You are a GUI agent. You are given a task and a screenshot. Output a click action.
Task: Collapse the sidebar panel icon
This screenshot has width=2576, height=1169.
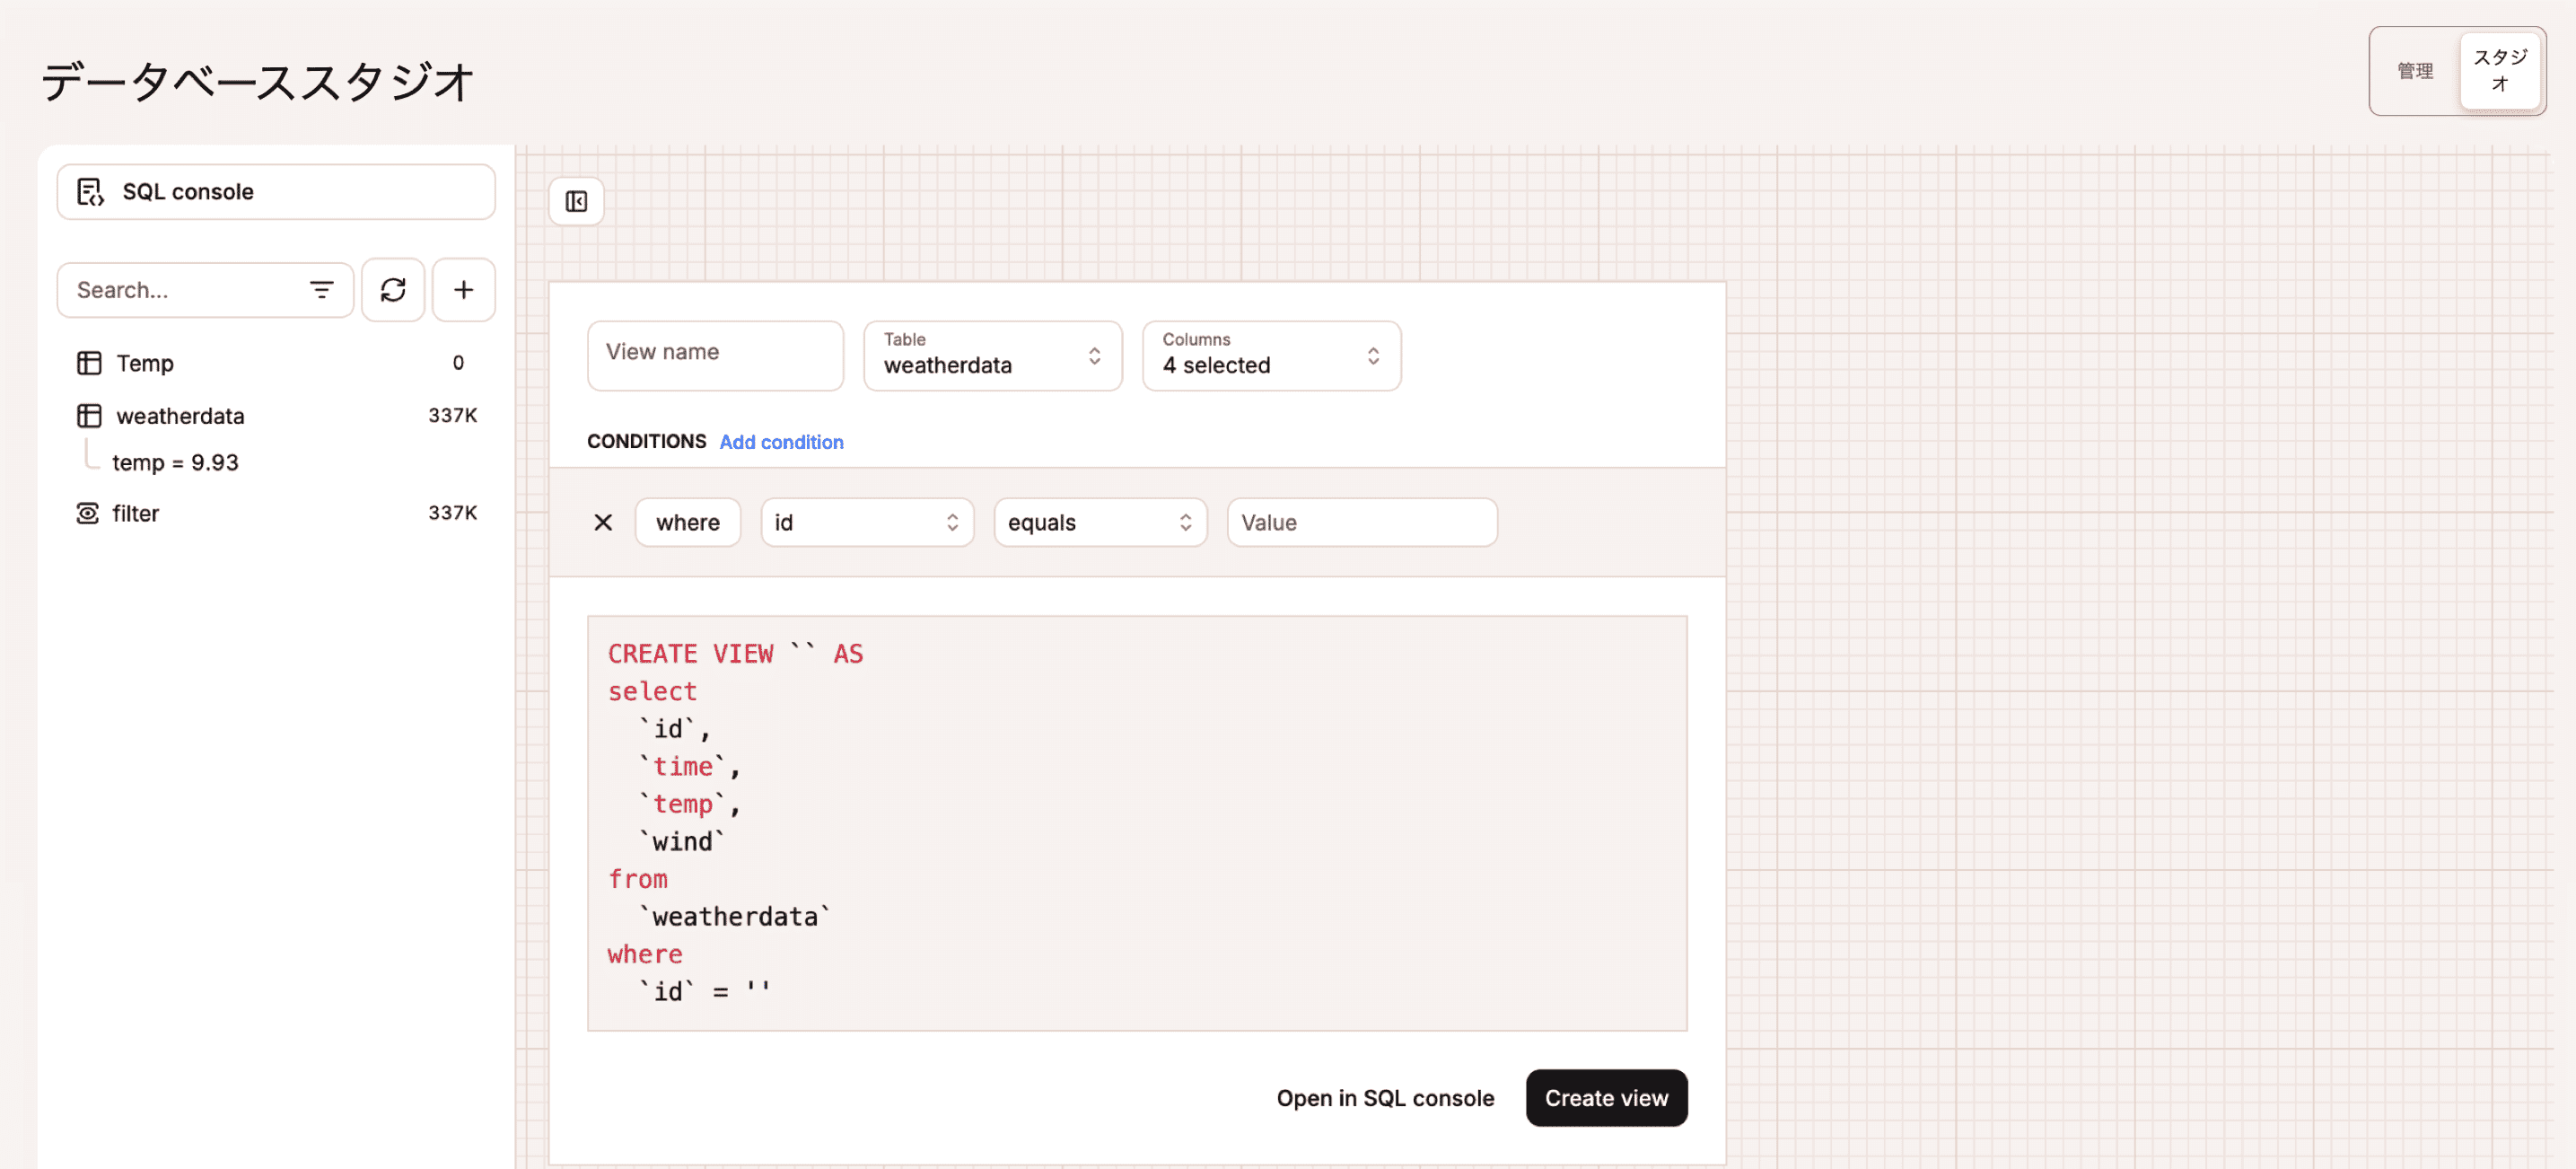pos(576,202)
